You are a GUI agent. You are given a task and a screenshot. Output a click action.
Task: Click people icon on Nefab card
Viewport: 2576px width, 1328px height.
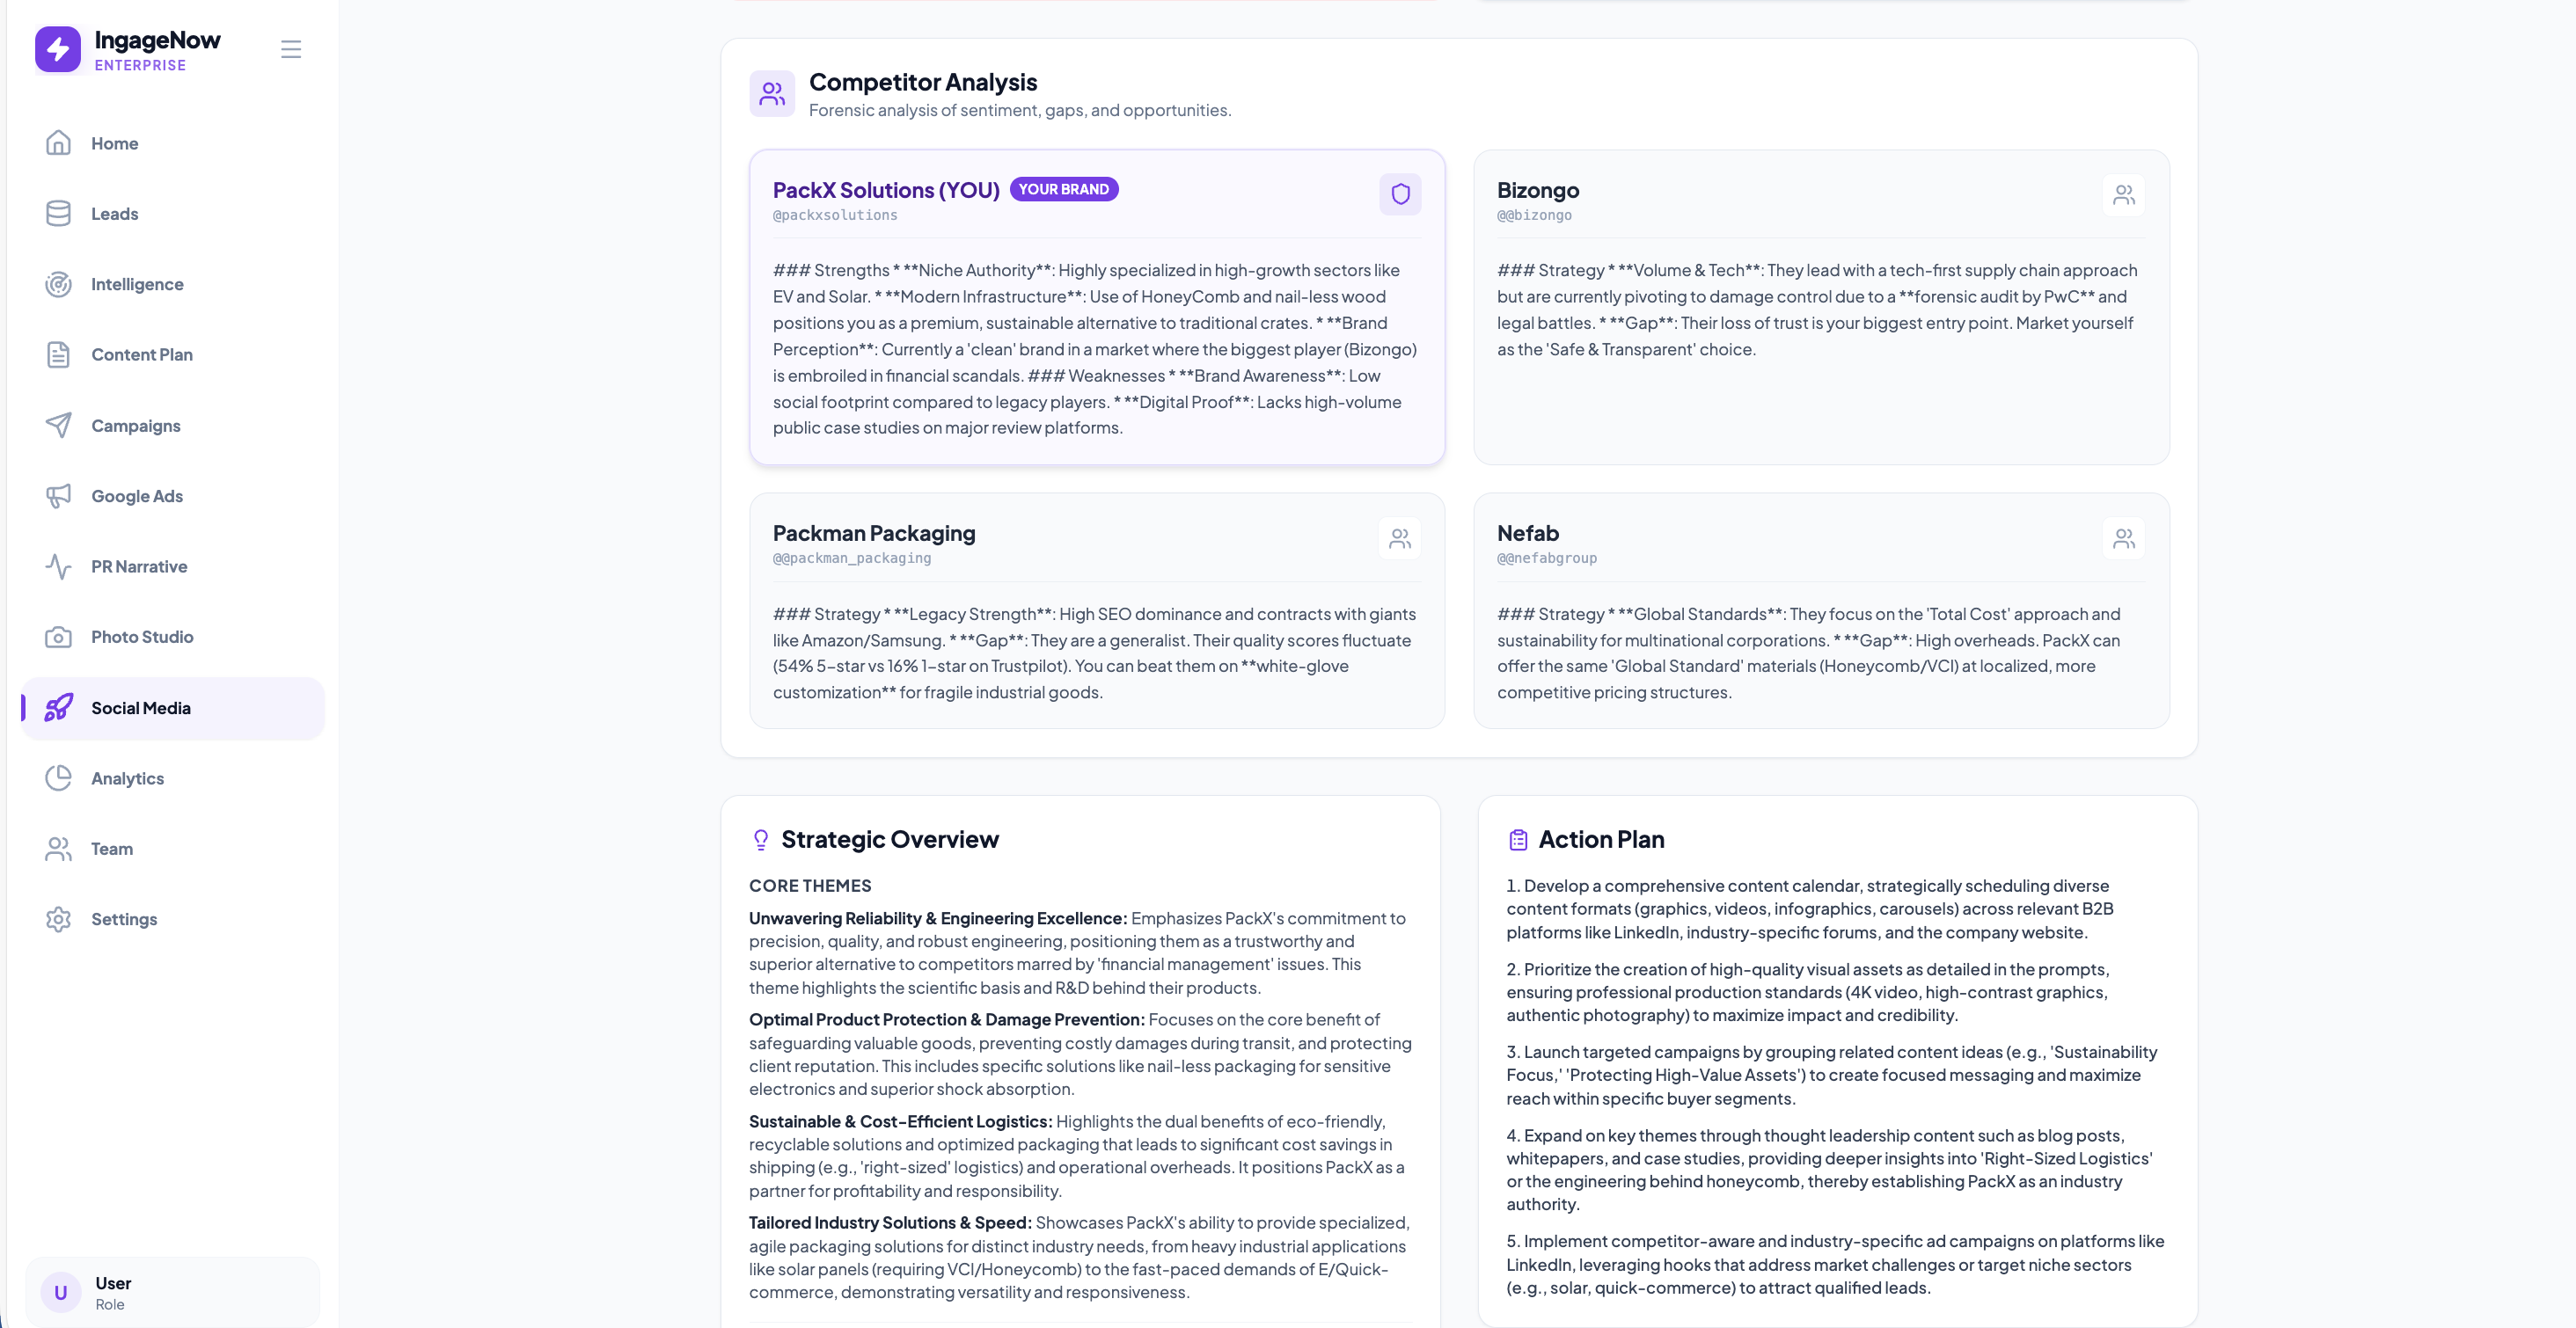tap(2124, 538)
